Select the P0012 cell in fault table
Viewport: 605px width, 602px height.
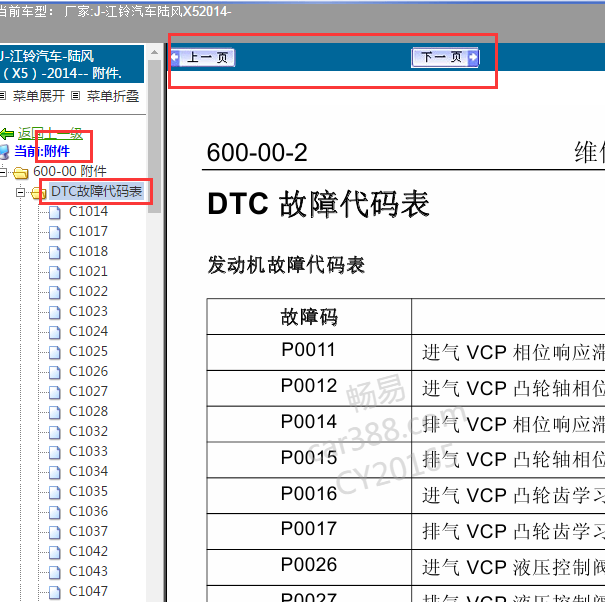(x=309, y=388)
